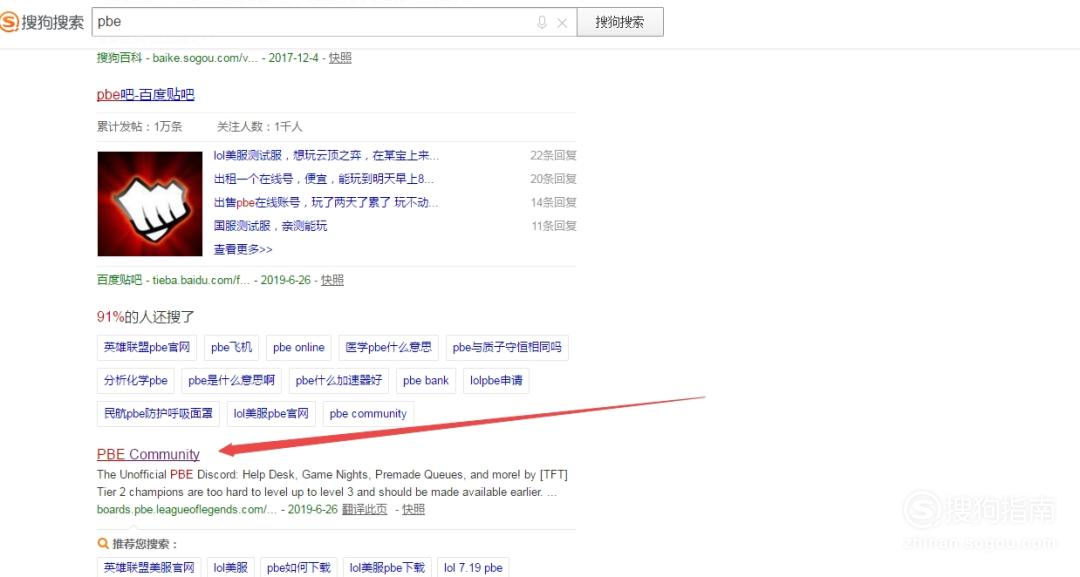Screen dimensions: 1080x577
Task: Open post 国服测试服，亲测能玩
Action: coord(270,226)
